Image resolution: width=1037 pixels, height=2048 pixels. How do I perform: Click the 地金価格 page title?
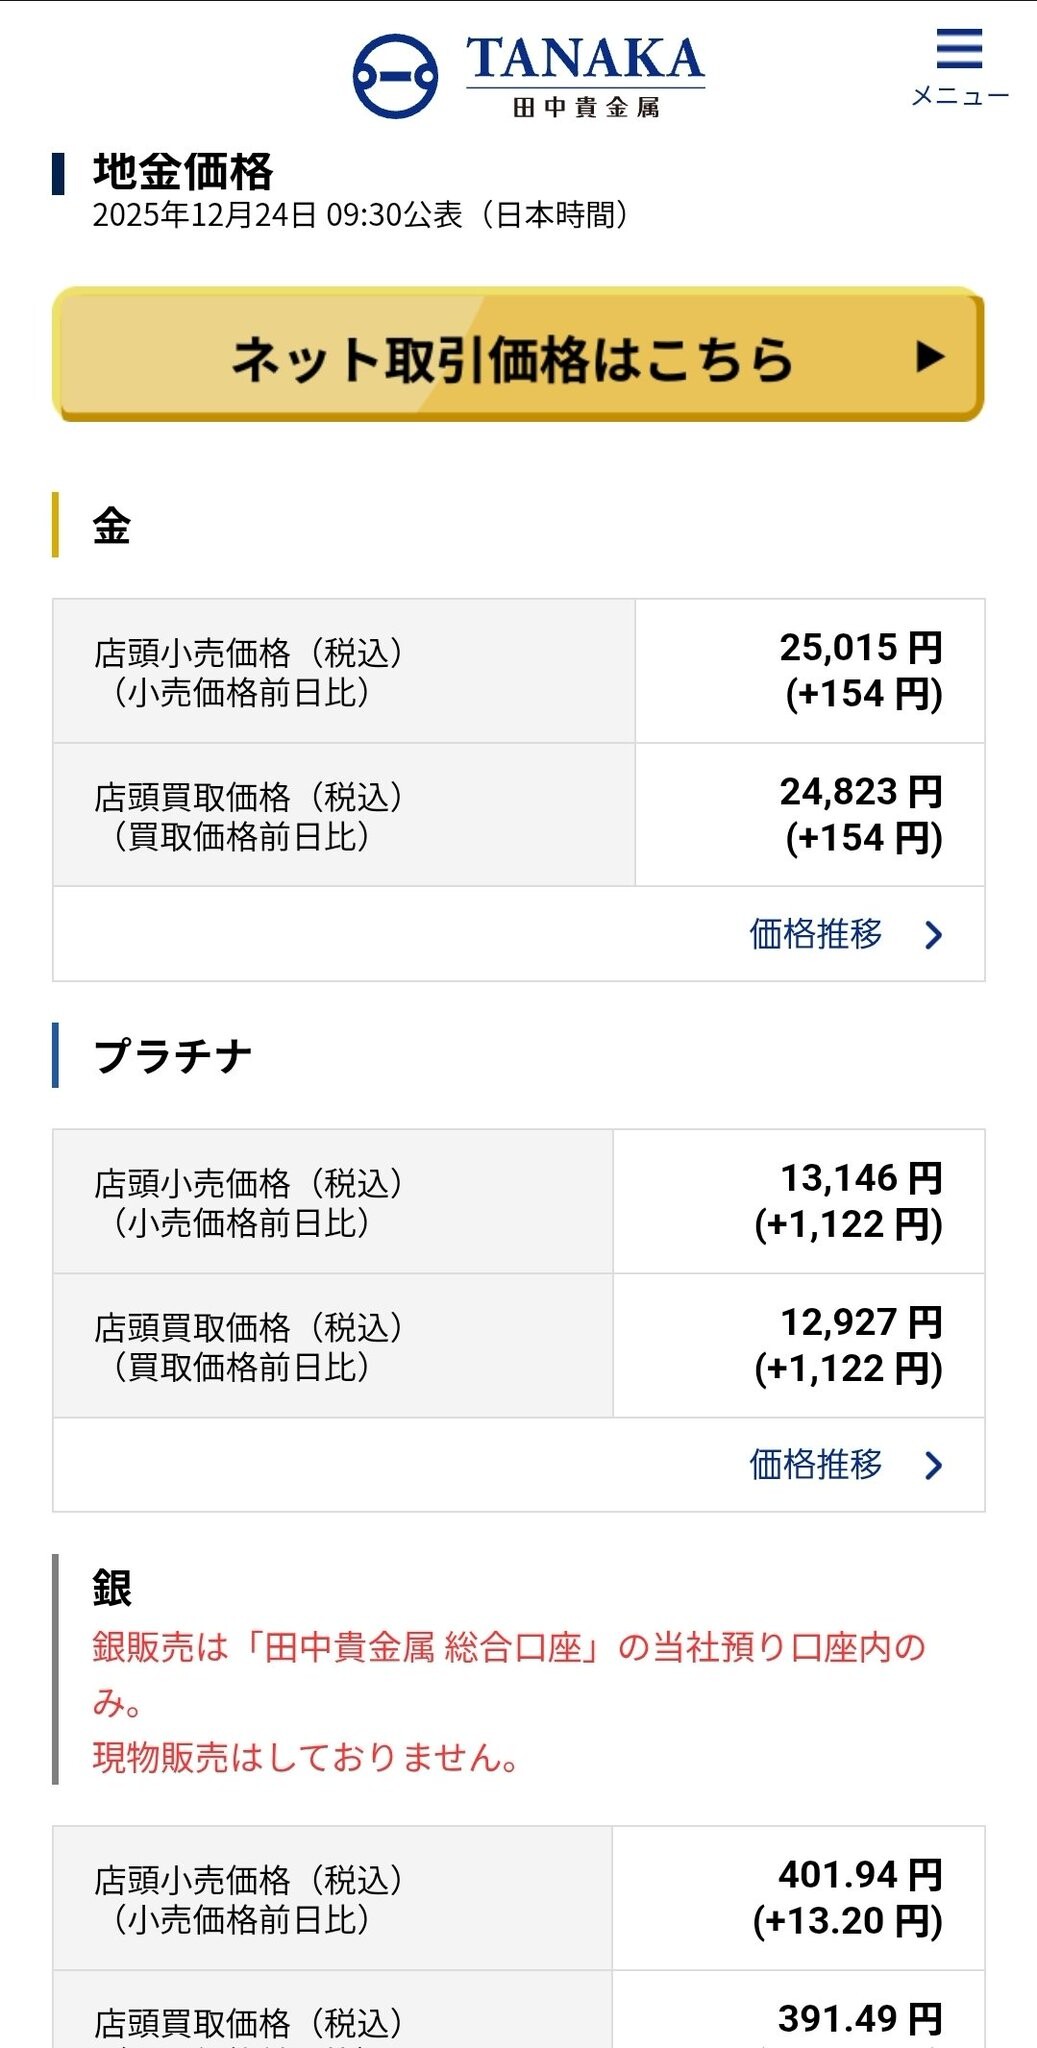pos(183,172)
